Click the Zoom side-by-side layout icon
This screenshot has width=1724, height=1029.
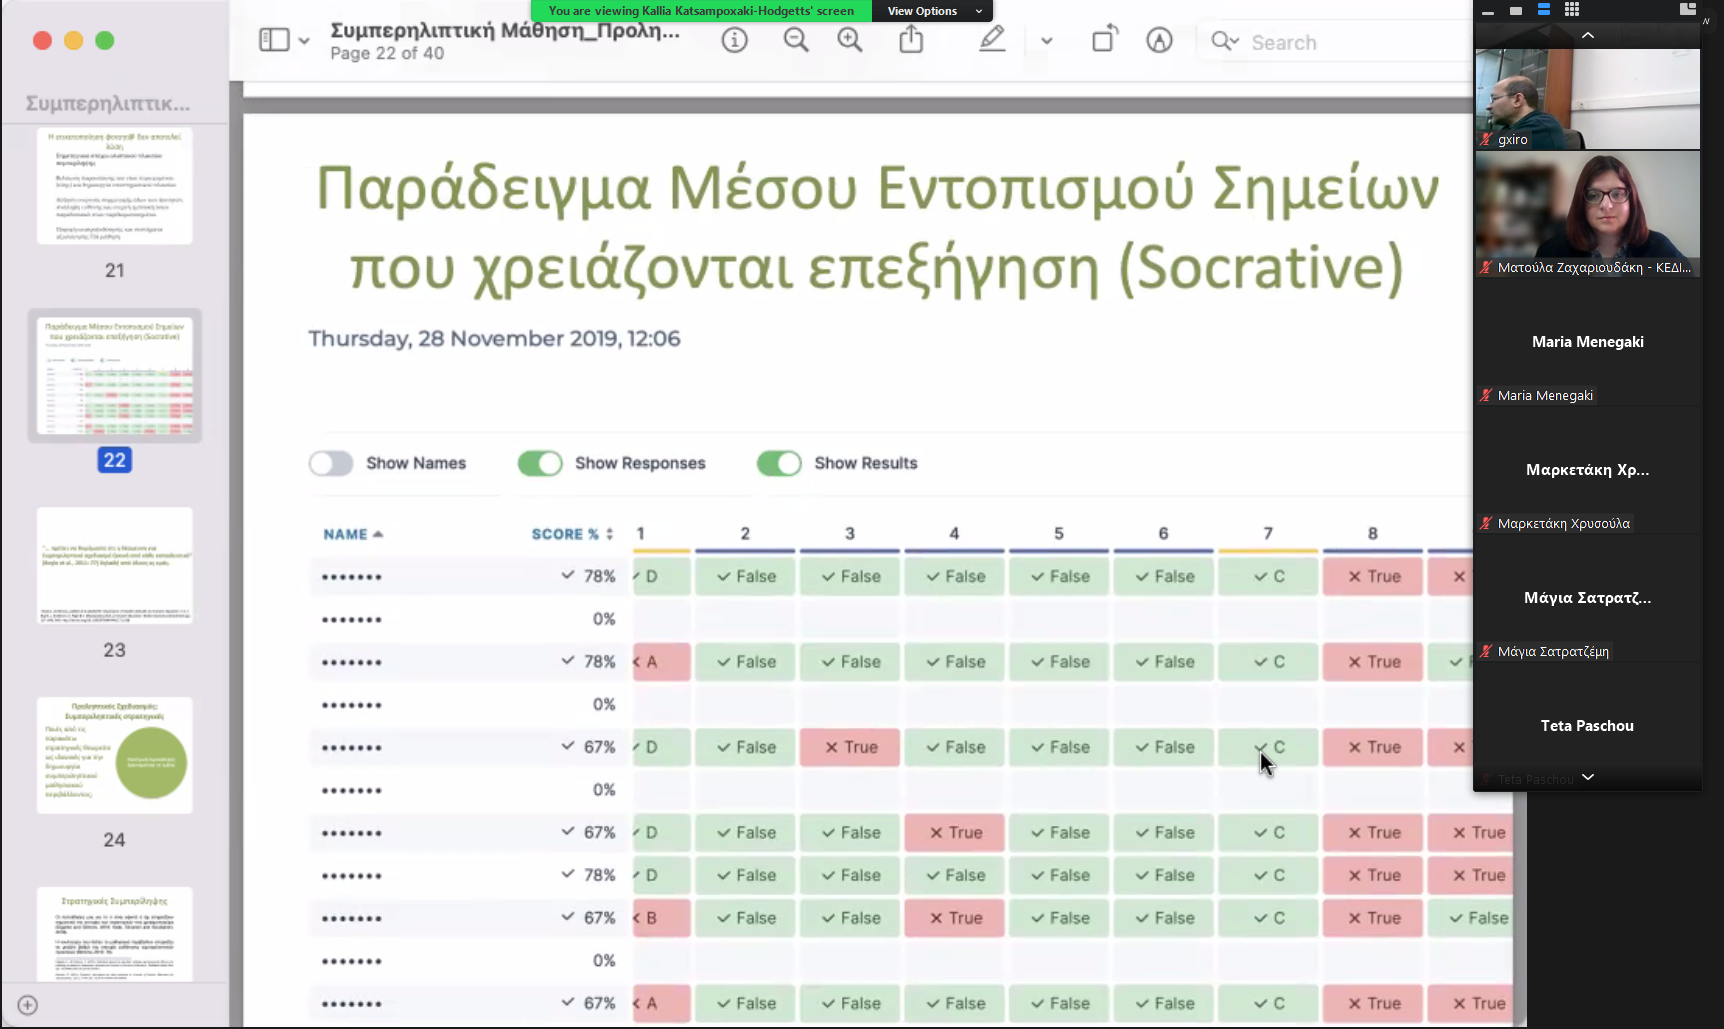(x=1688, y=9)
